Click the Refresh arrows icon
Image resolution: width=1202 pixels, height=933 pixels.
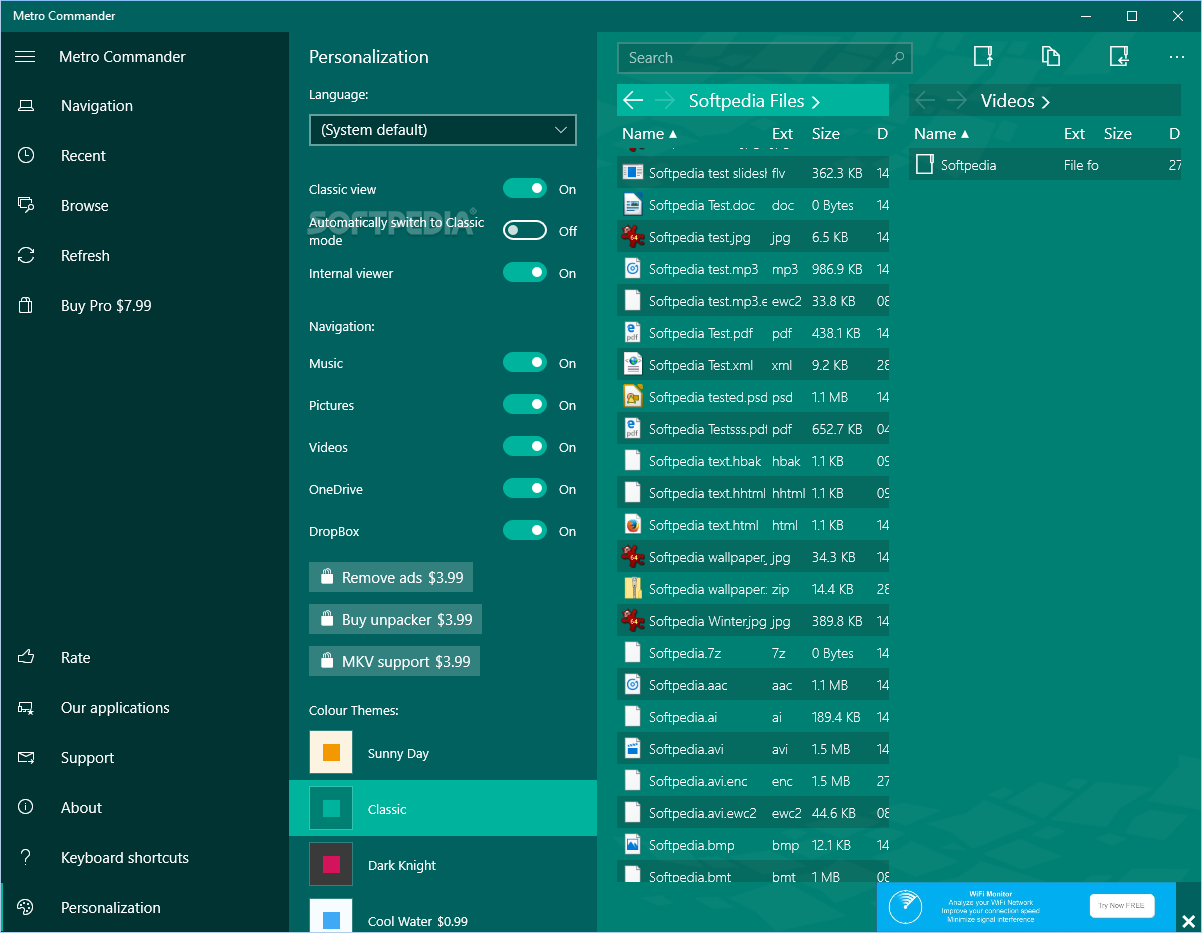point(26,256)
